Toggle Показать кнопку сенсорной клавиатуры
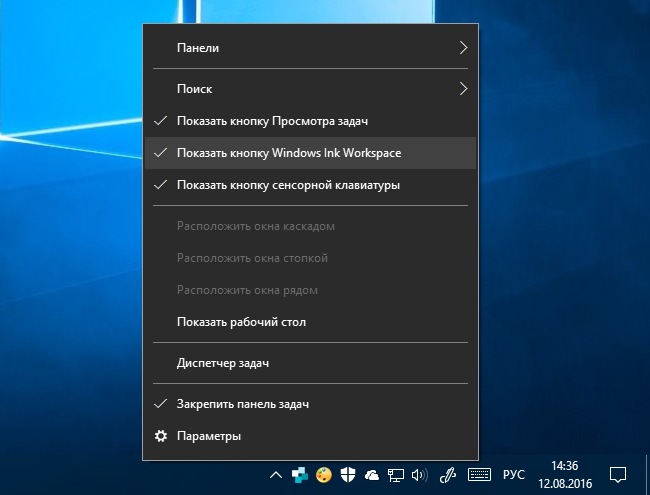The height and width of the screenshot is (495, 650). click(x=310, y=185)
